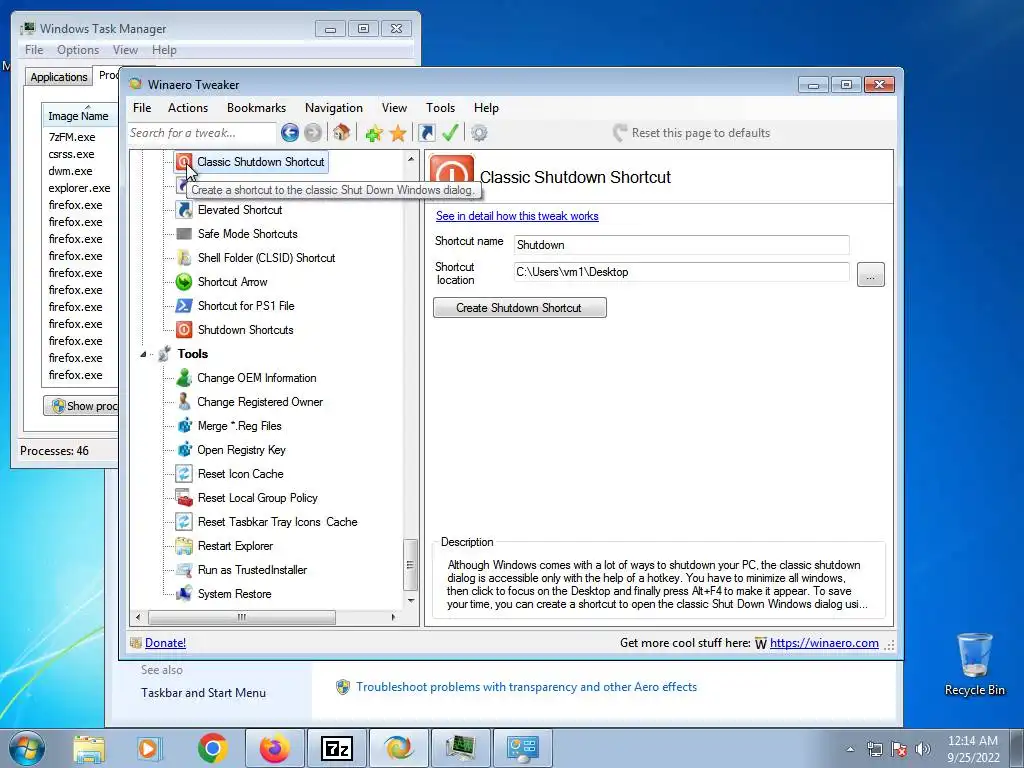Click Taskbar and Start Menu link
This screenshot has width=1024, height=768.
click(x=203, y=693)
